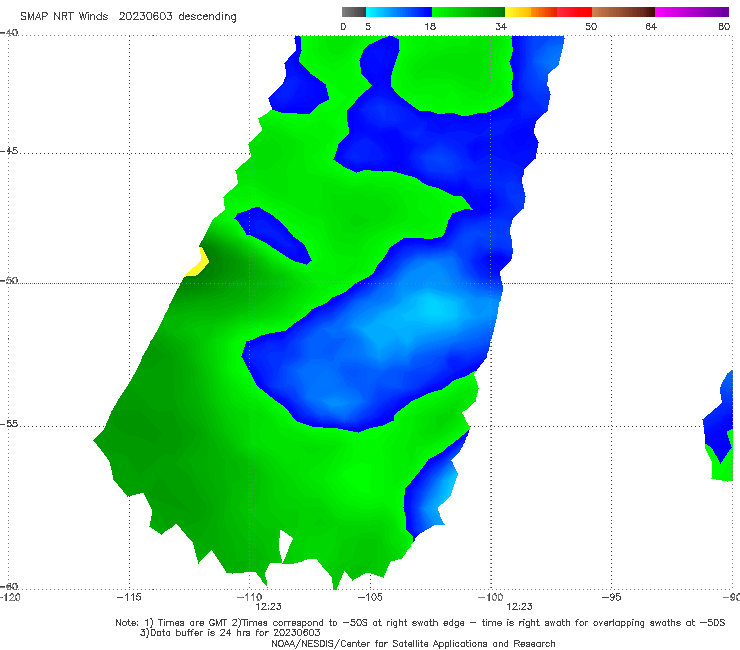Click the NOAA/NESDIS credit line
740x650 pixels.
point(413,644)
